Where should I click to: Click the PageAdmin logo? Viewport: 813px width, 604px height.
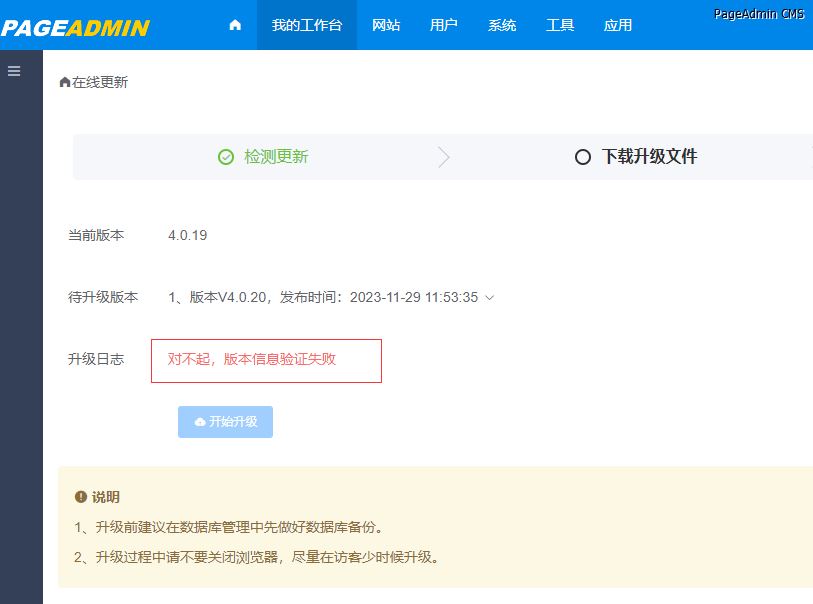coord(75,28)
